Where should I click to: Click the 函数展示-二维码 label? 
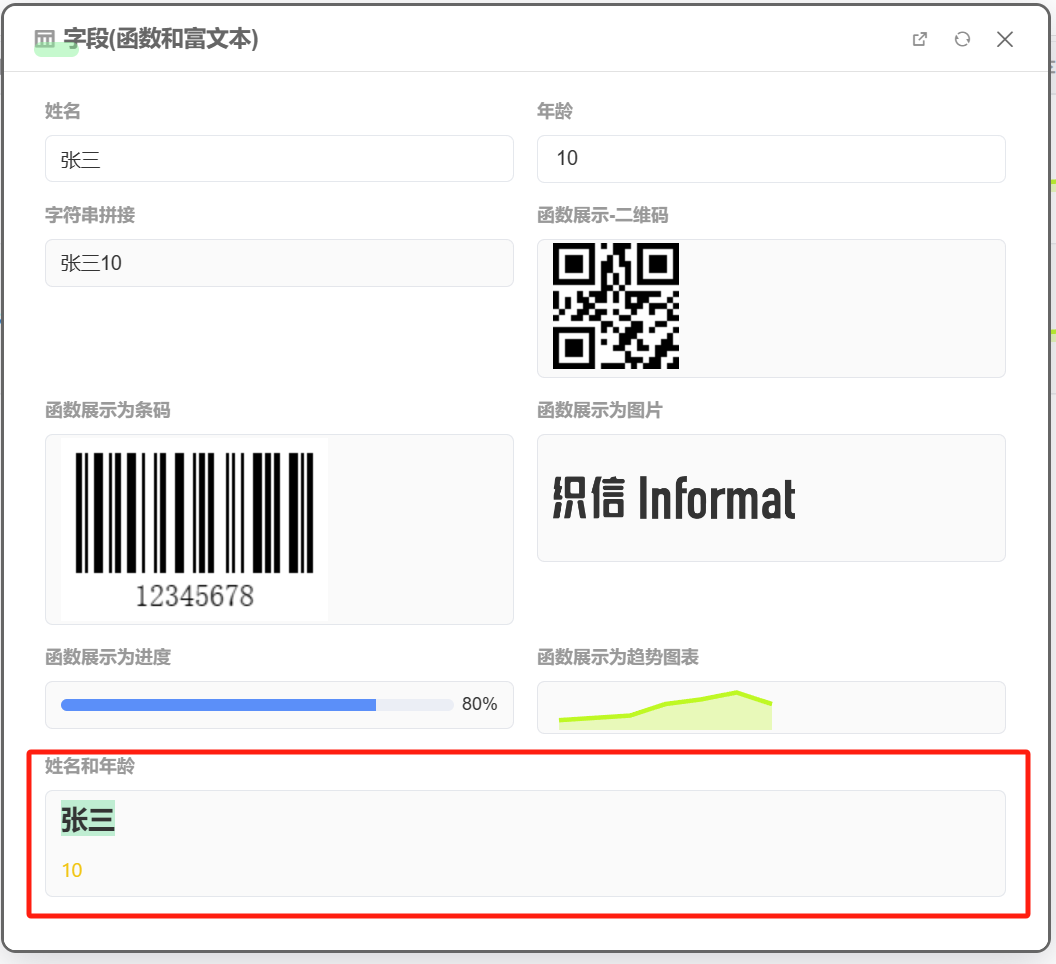pos(602,215)
